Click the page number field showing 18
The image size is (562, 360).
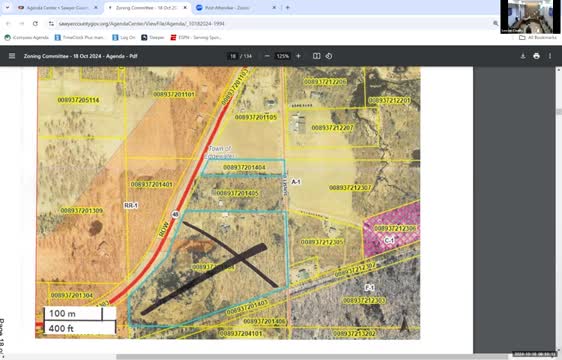(x=233, y=56)
